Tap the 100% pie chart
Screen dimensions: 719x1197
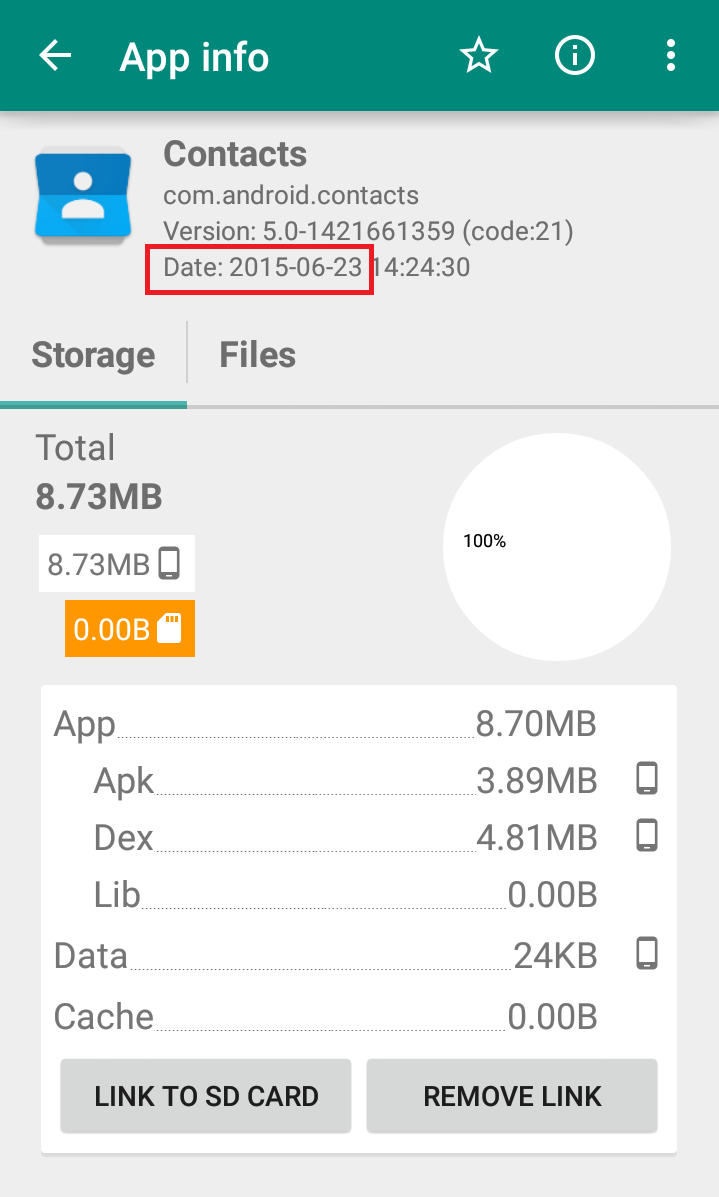point(556,546)
